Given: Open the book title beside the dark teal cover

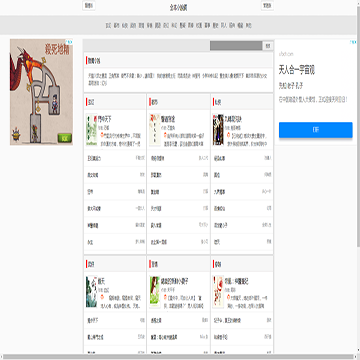Looking at the screenshot, I should [101, 281].
